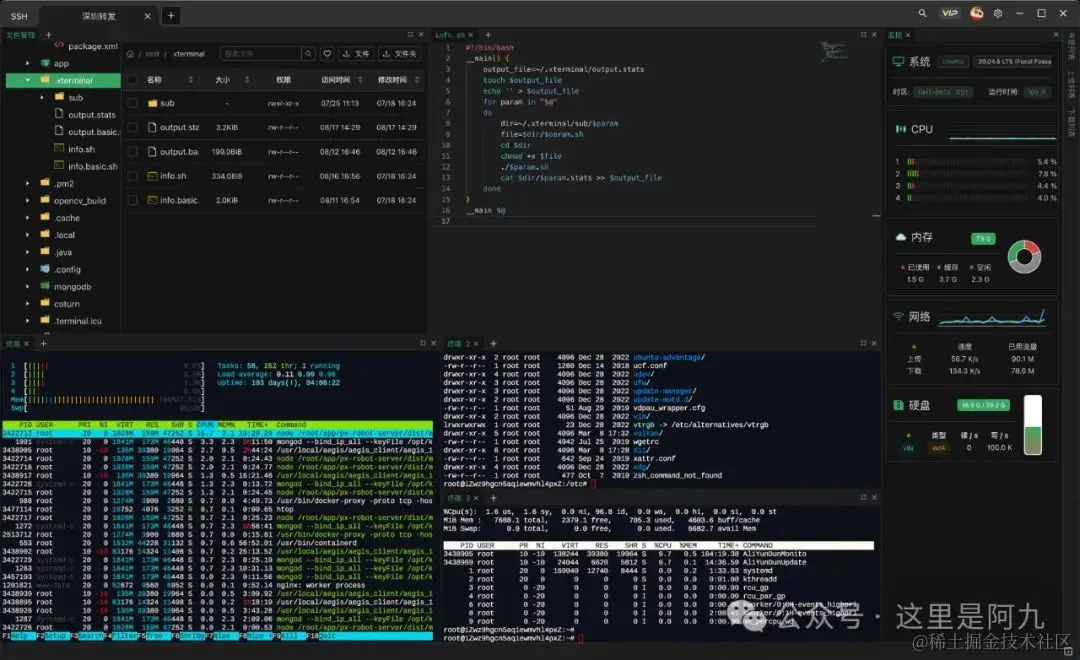Toggle the select-all checkbox in file table header
Viewport: 1080px width, 660px height.
click(133, 80)
